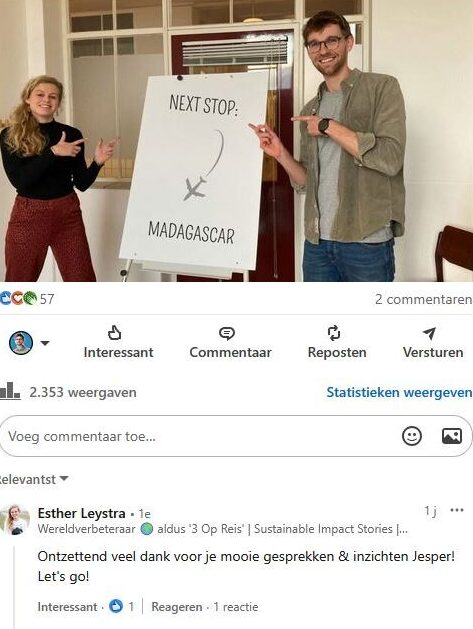
Task: Open the three-dot menu on Esther's comment
Action: point(457,510)
